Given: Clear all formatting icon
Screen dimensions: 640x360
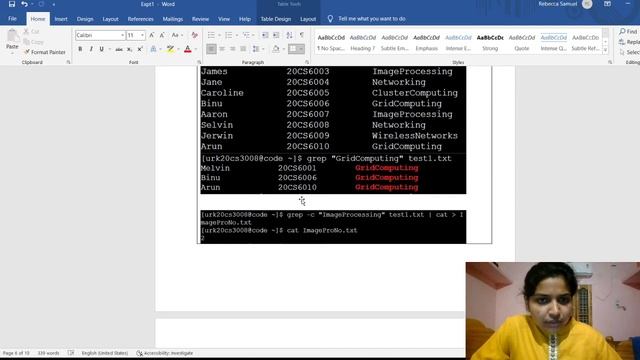Looking at the screenshot, I should (x=195, y=36).
